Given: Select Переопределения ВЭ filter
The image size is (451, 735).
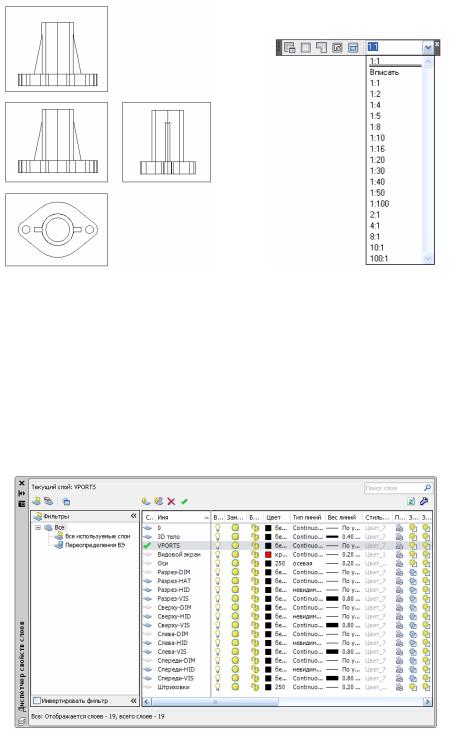Looking at the screenshot, I should click(x=95, y=545).
